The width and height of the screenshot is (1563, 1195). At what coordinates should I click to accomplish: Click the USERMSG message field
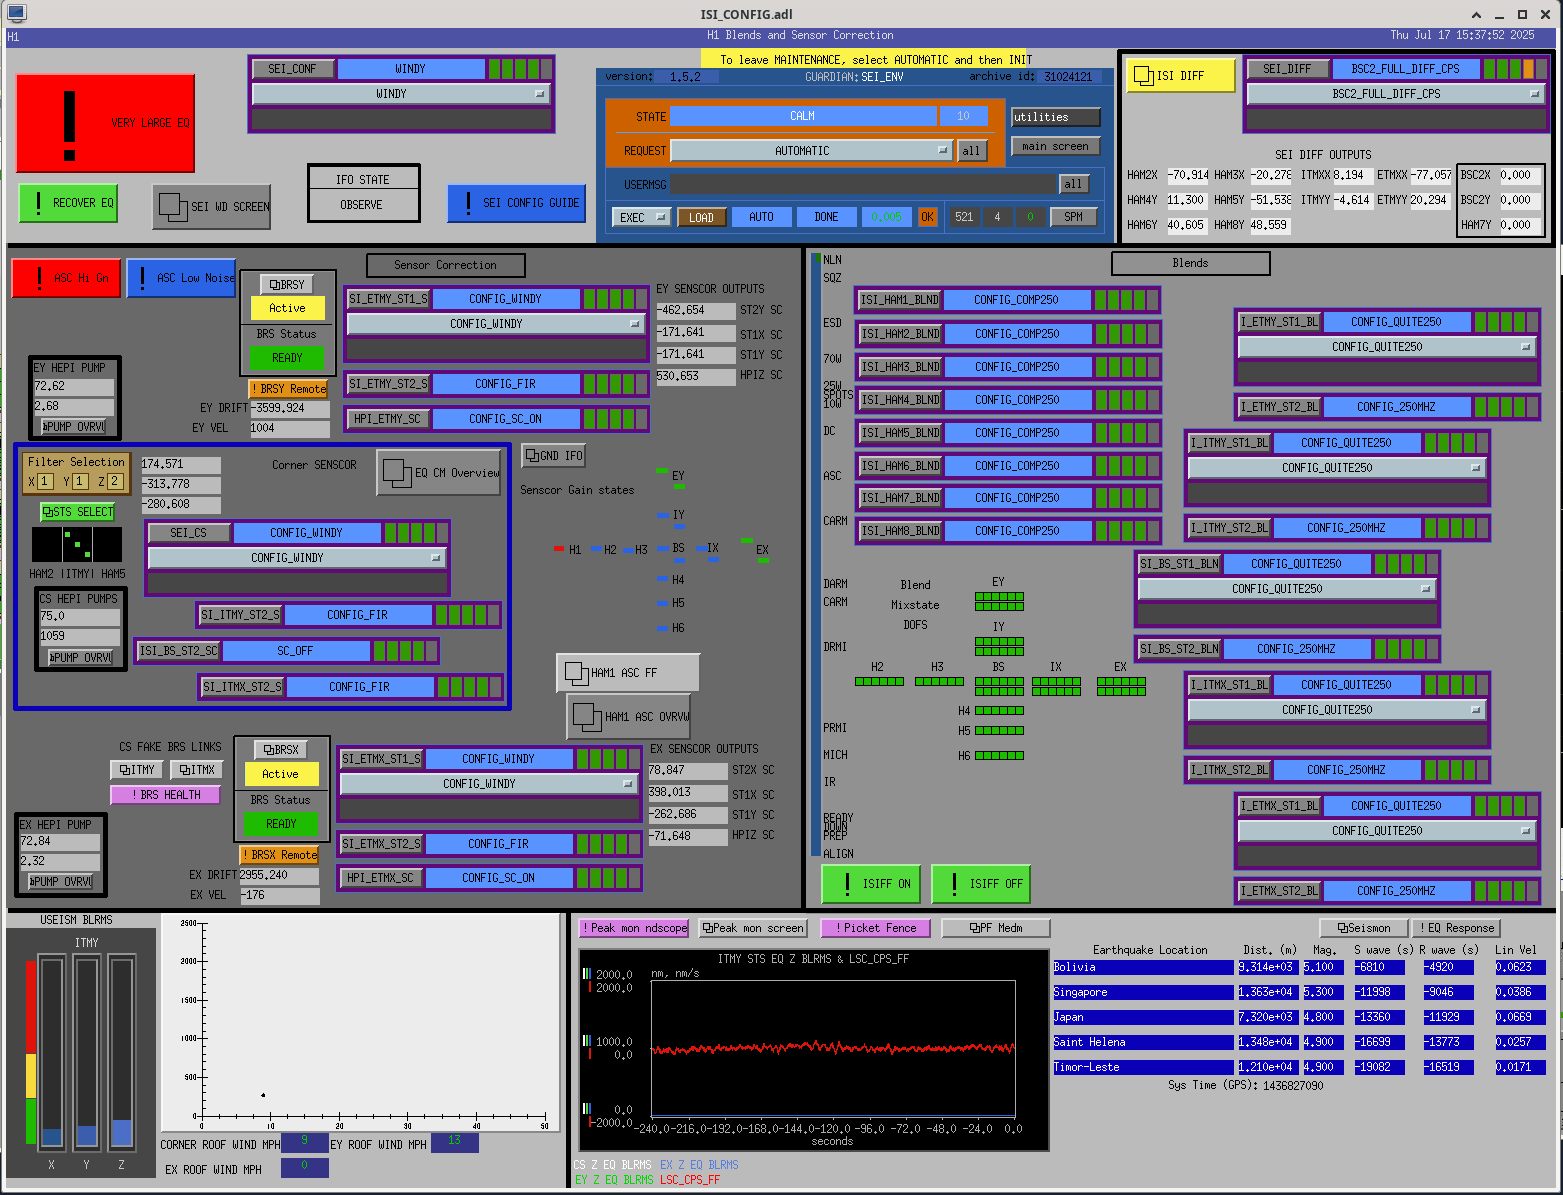pyautogui.click(x=862, y=184)
